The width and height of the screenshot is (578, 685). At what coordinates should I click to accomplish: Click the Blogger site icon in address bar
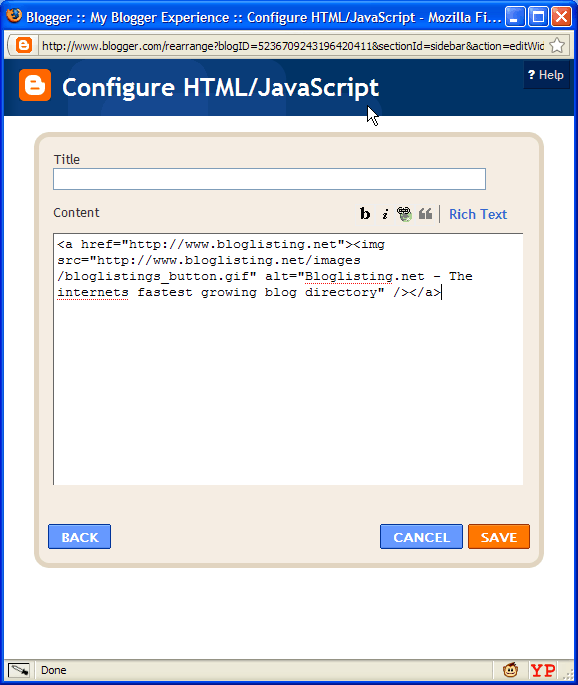click(24, 45)
